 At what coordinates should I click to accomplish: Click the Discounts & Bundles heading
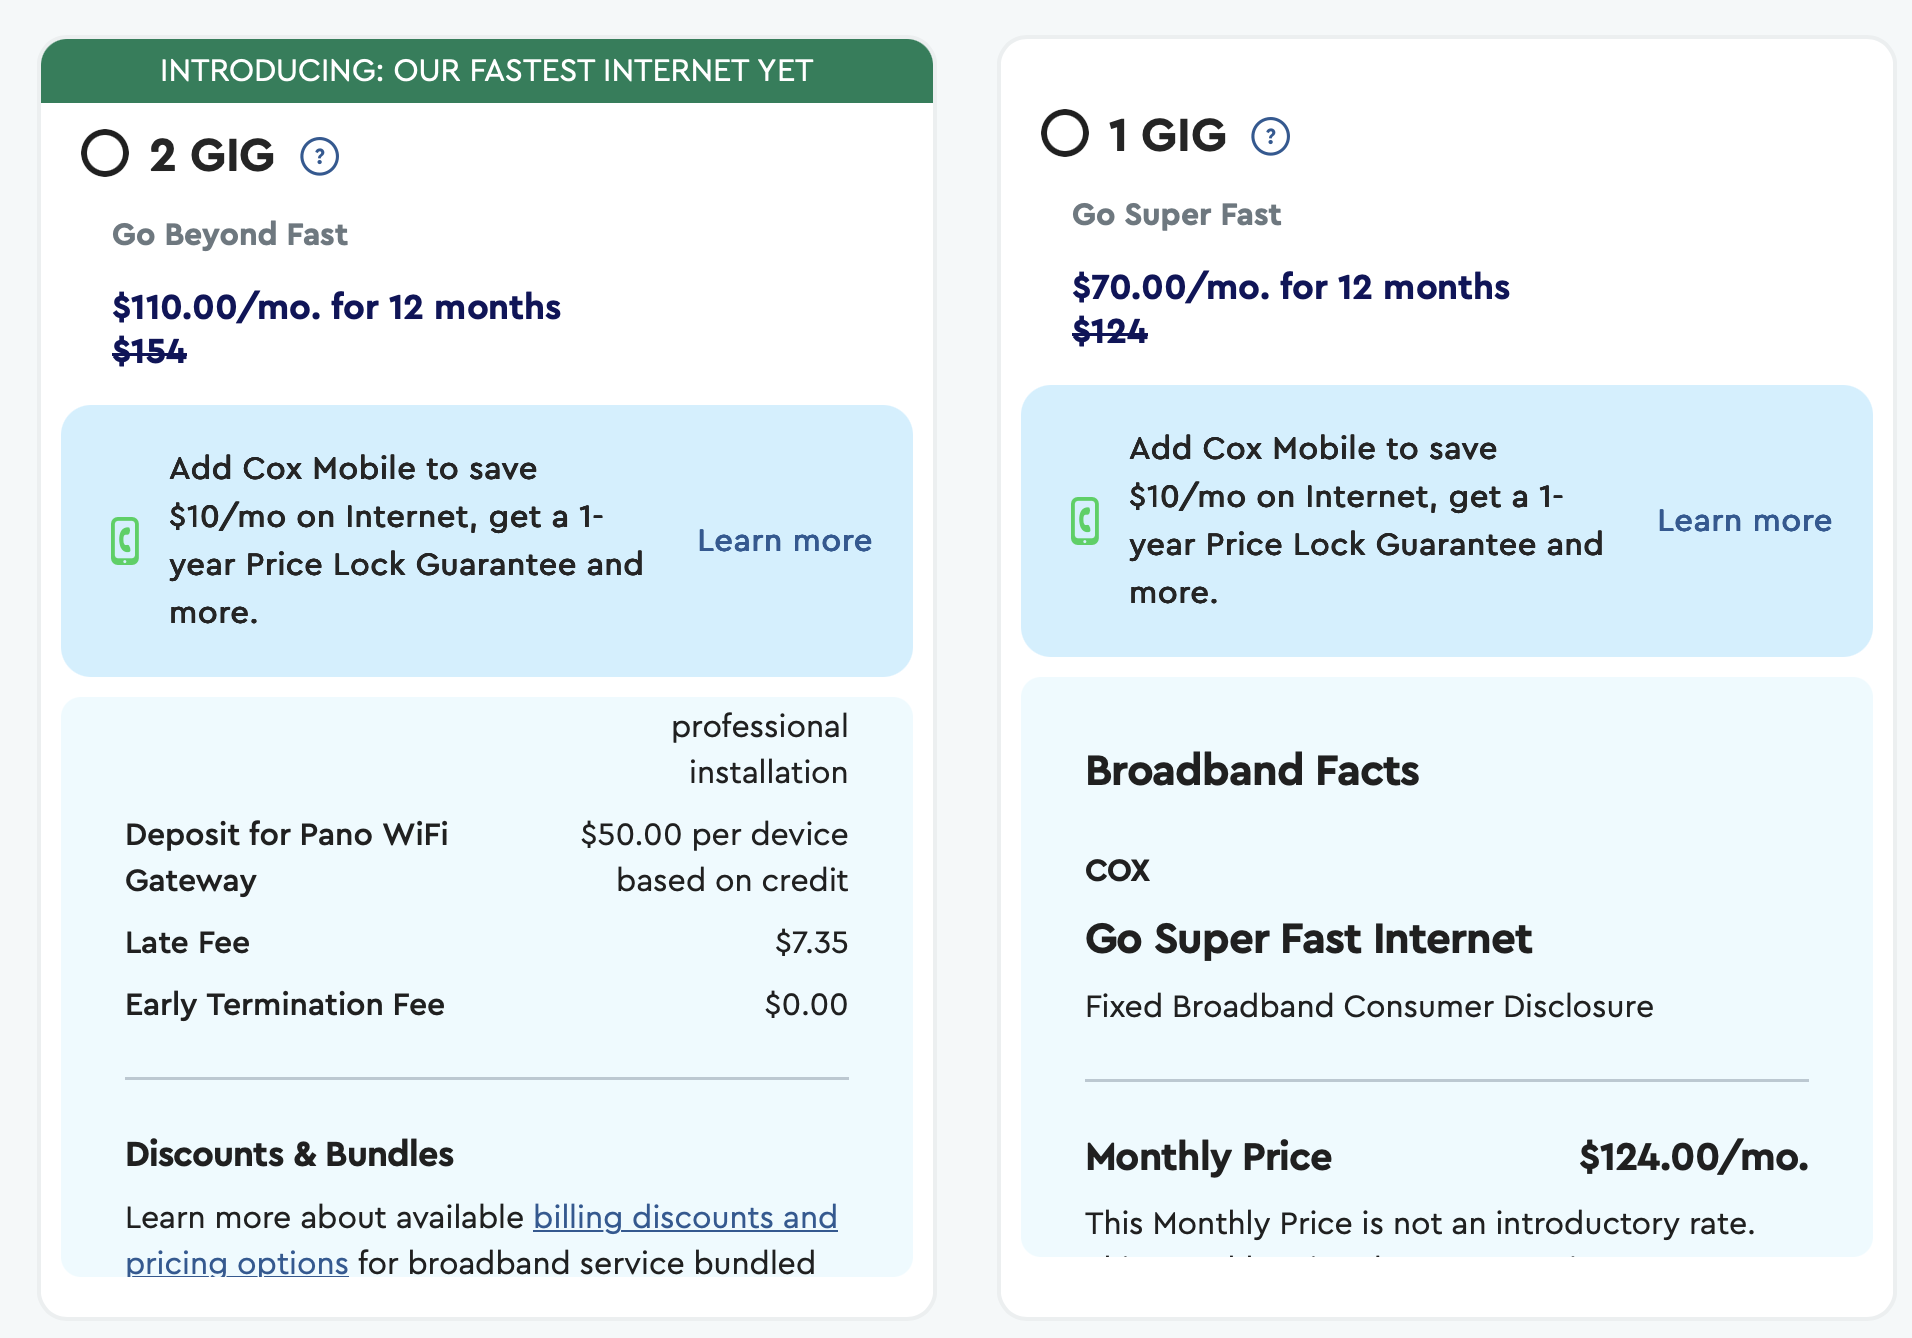(289, 1154)
